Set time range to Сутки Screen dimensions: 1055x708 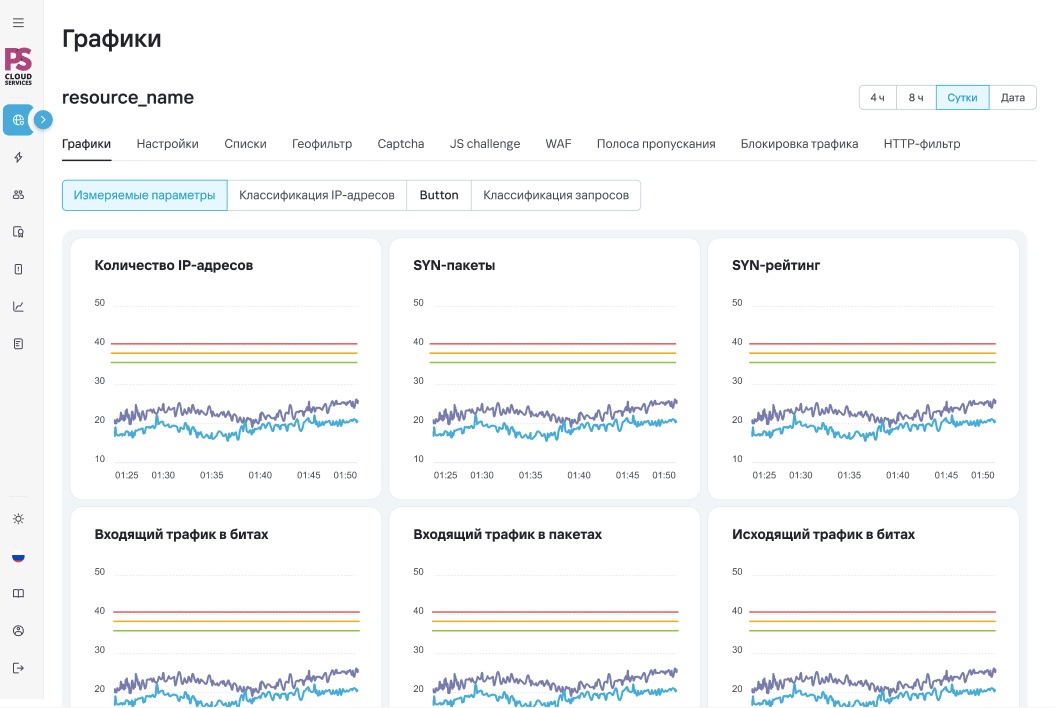point(962,98)
